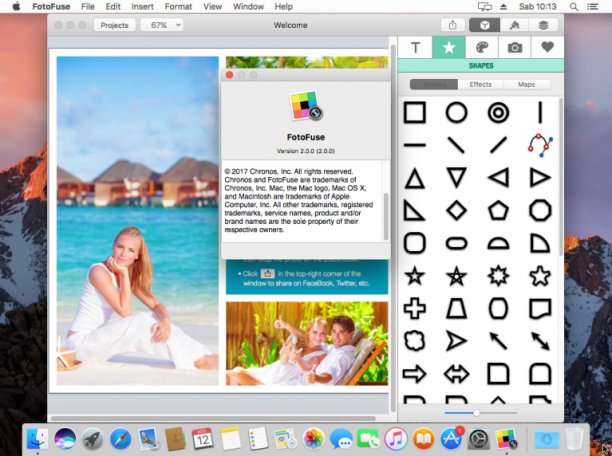Viewport: 612px width, 456px height.
Task: Open Safari from the Dock
Action: [121, 439]
